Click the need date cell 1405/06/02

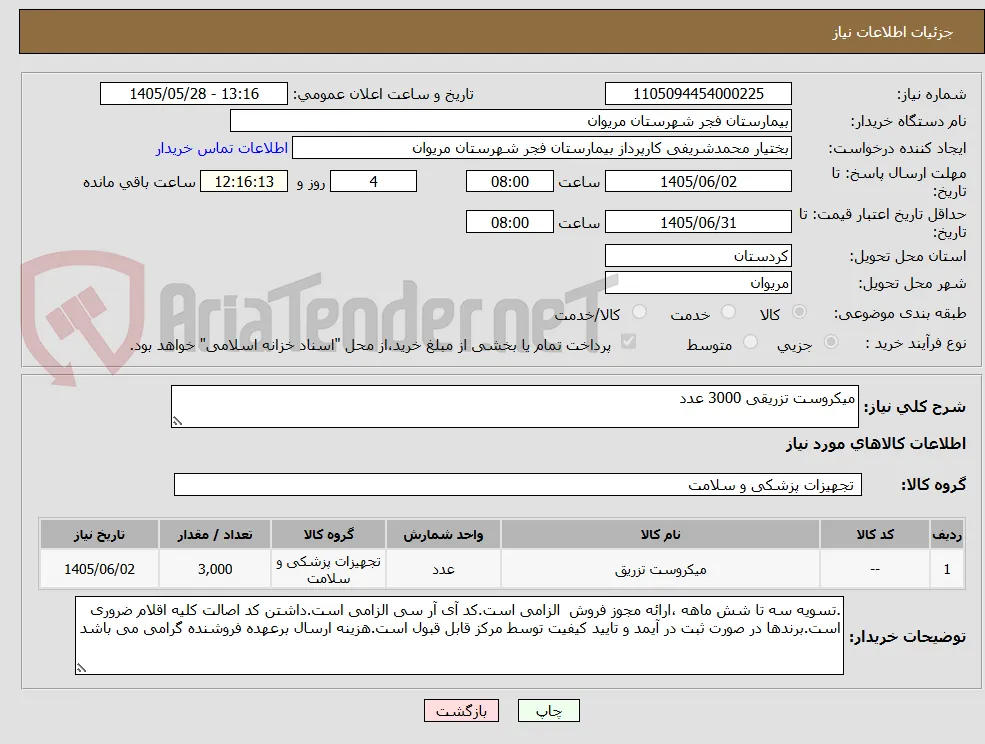coord(99,569)
